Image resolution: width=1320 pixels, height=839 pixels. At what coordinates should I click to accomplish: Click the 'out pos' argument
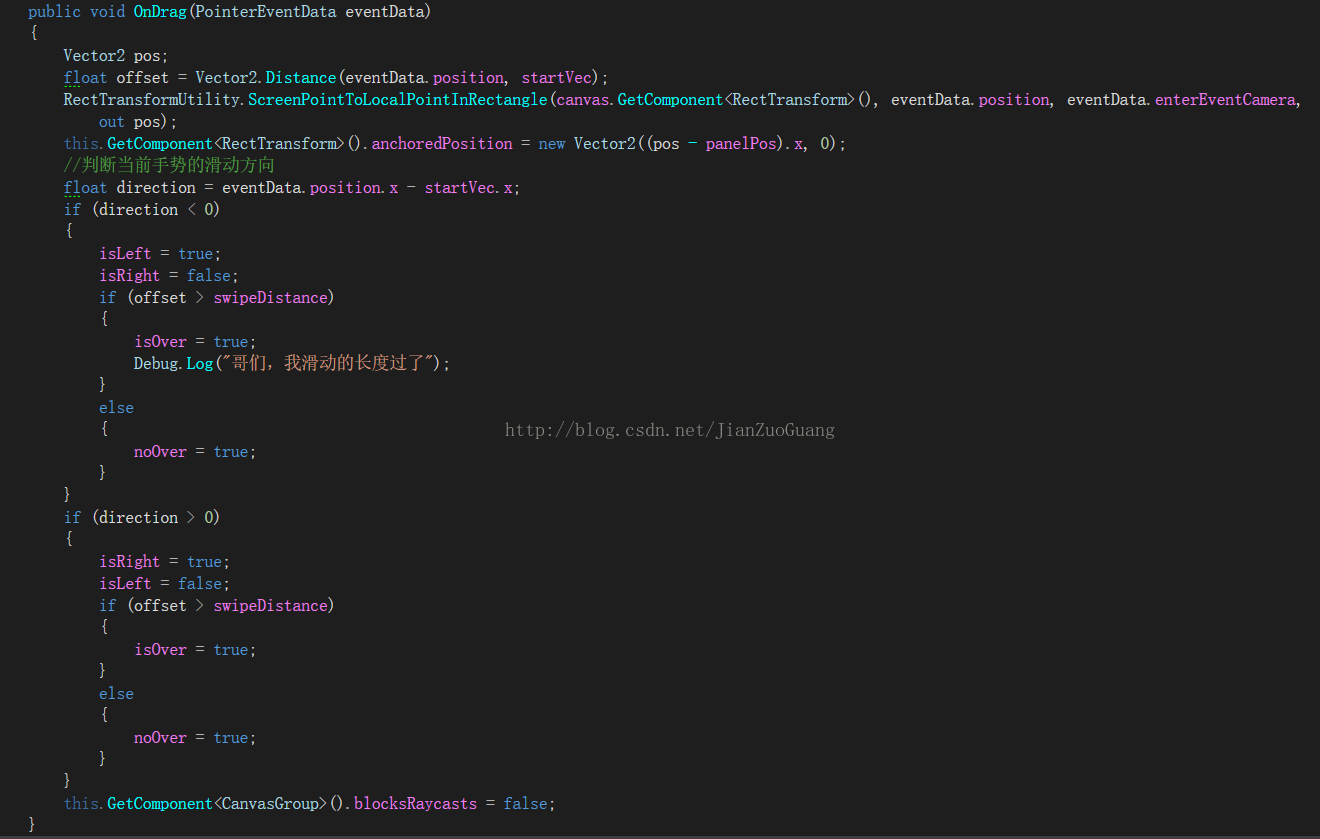coord(134,122)
